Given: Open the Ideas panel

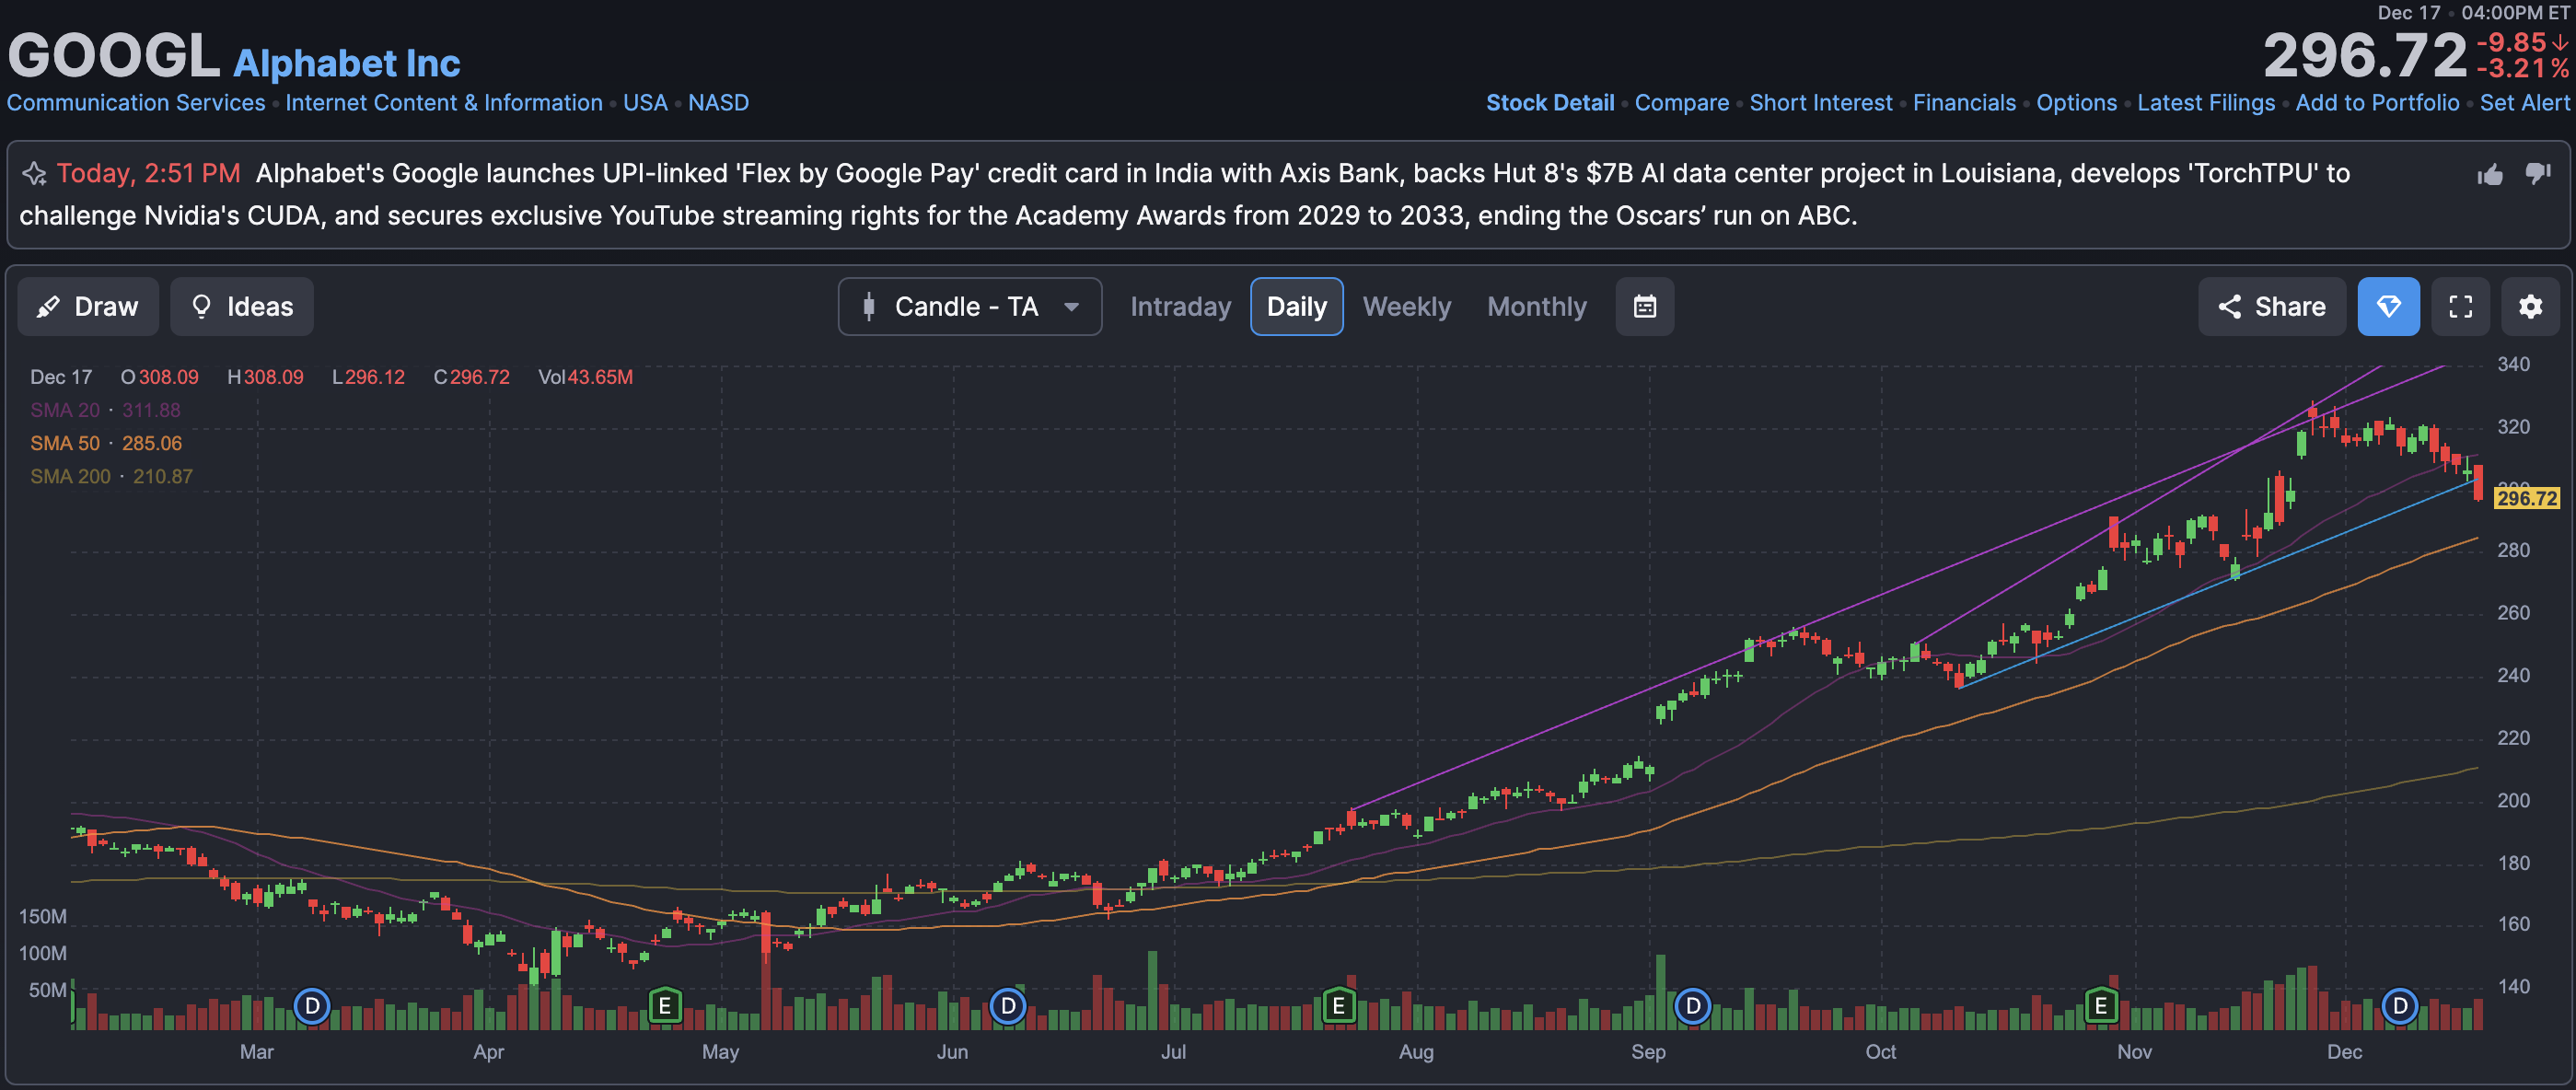Looking at the screenshot, I should [242, 306].
